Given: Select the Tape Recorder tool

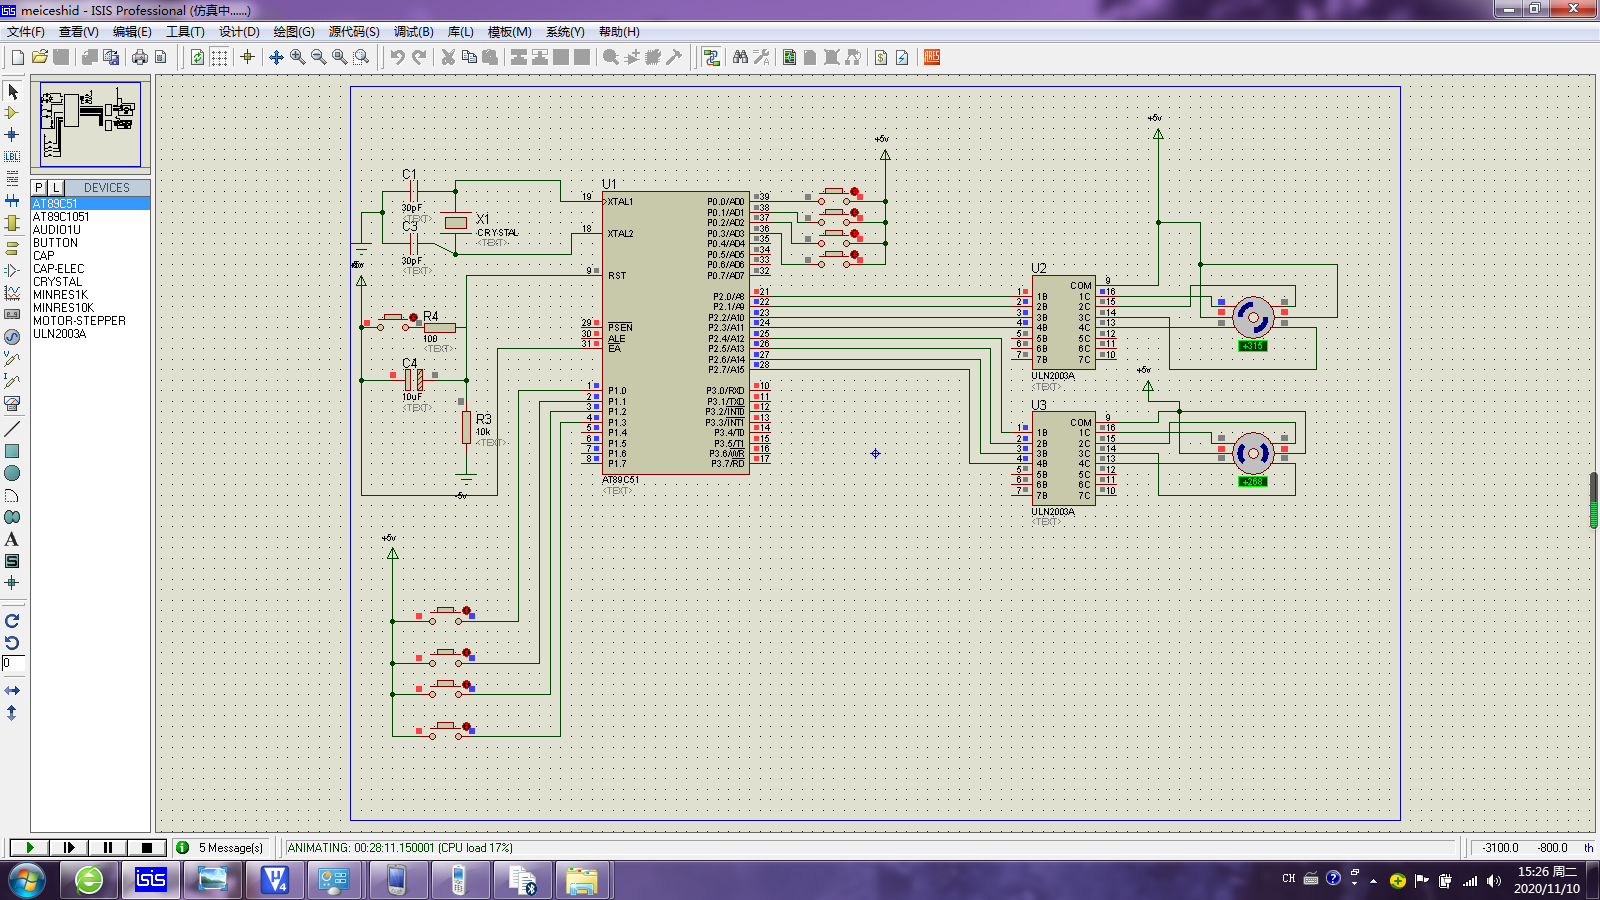Looking at the screenshot, I should 12,314.
